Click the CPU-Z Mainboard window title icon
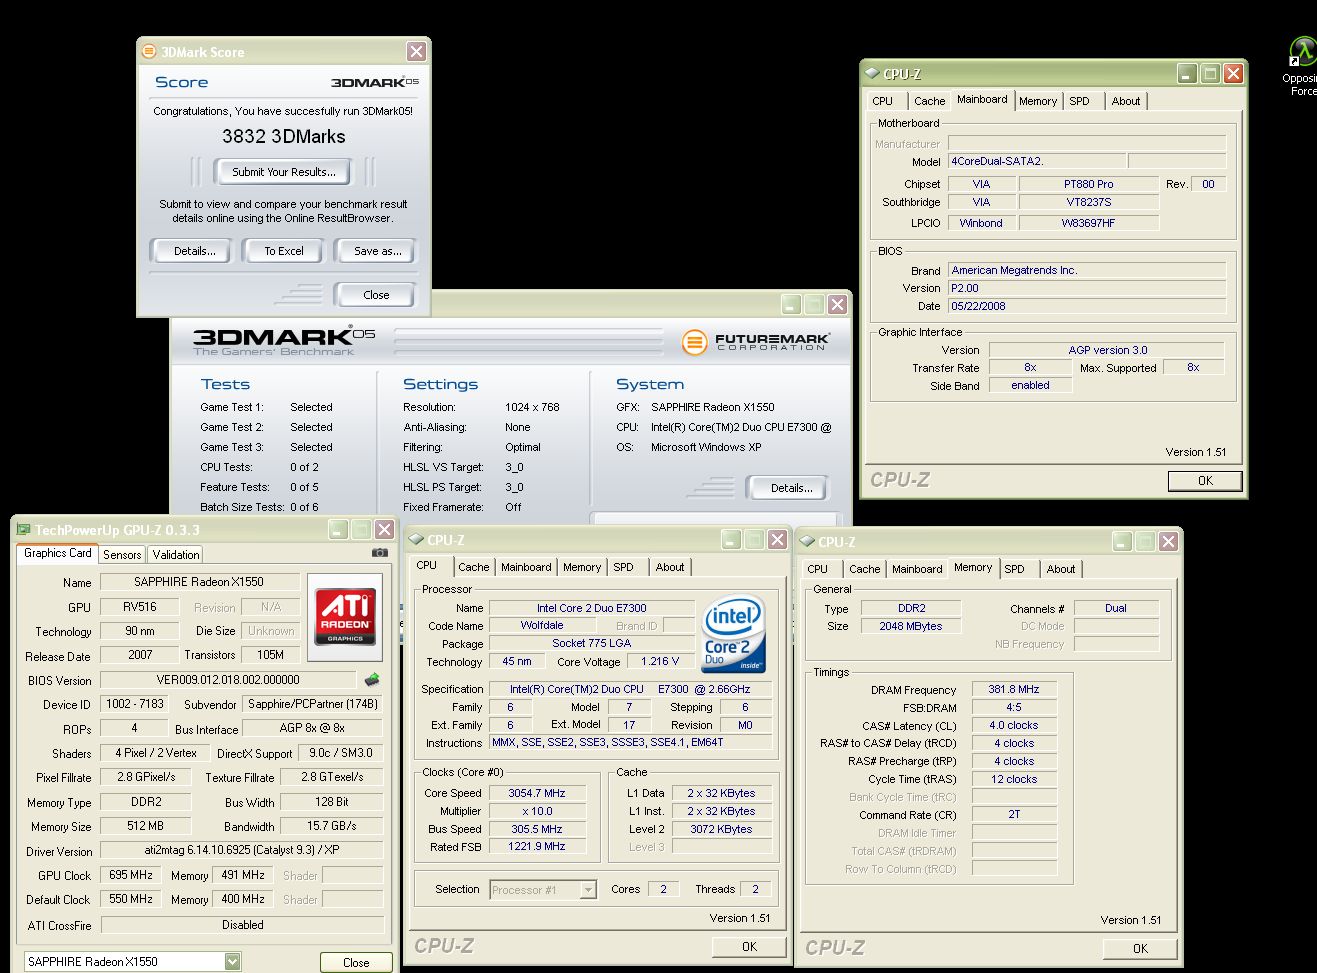Viewport: 1317px width, 973px height. 872,74
